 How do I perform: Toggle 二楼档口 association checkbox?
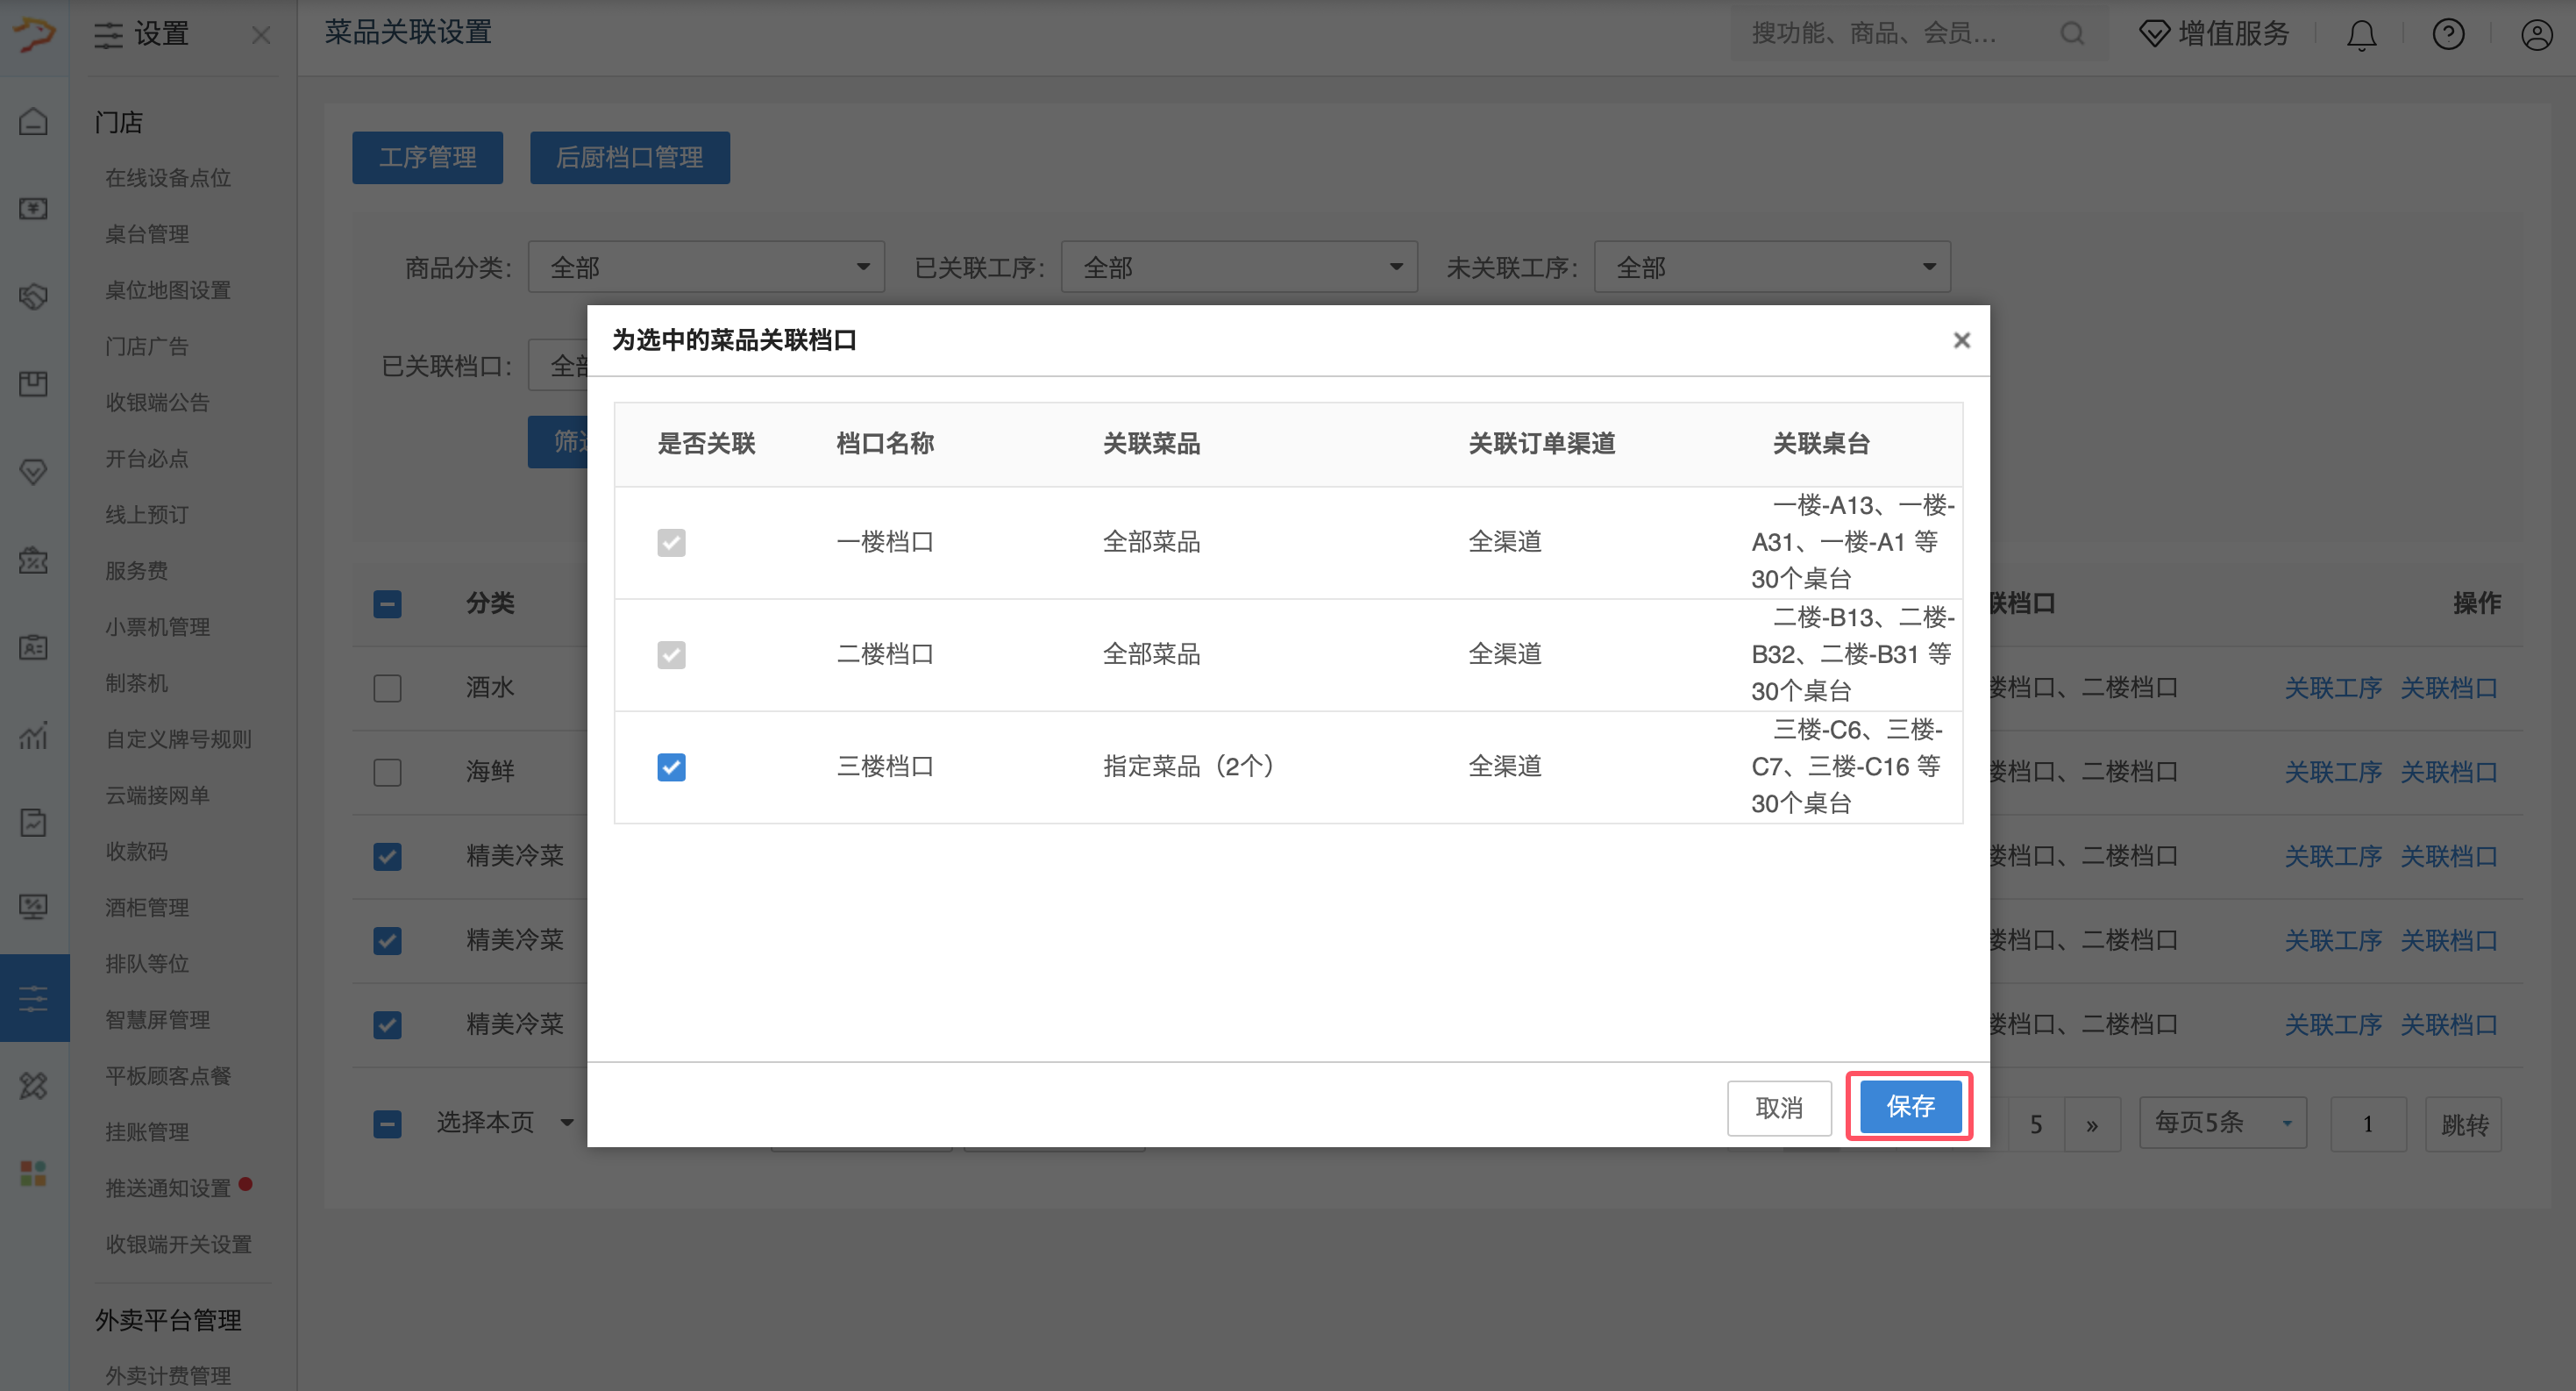[x=671, y=654]
